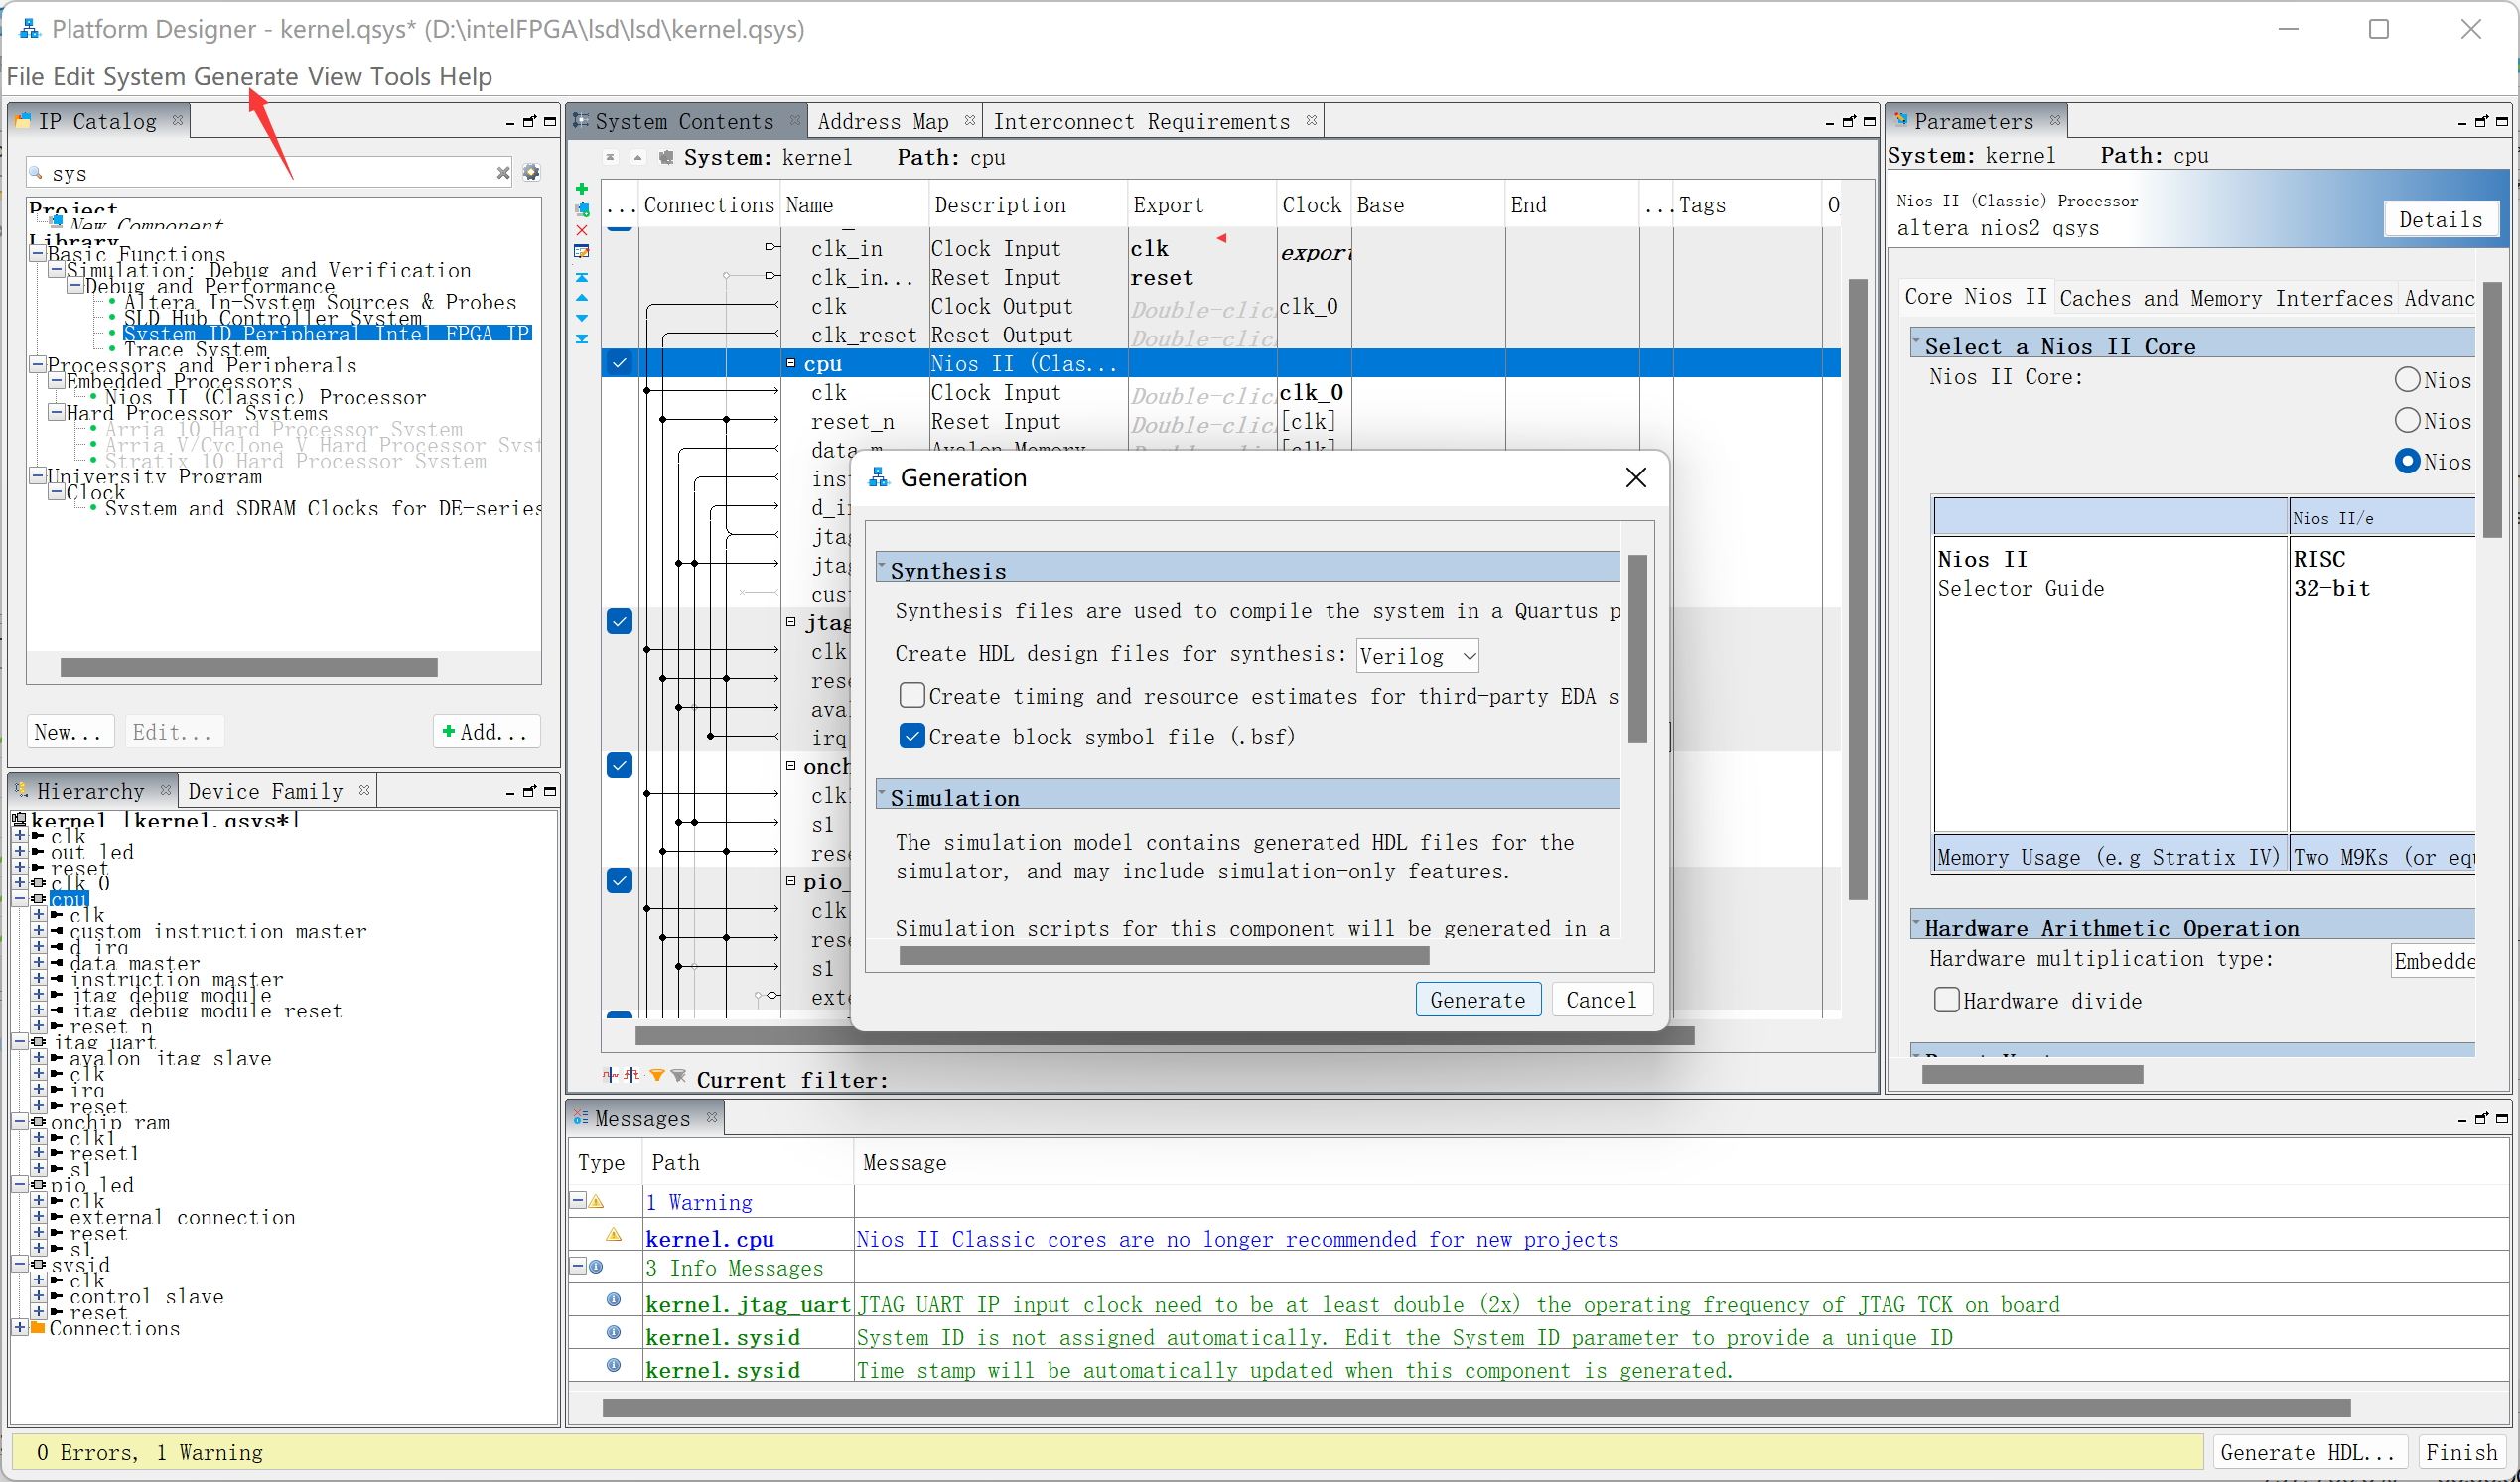Click the move-to-top arrow icon

coord(582,277)
